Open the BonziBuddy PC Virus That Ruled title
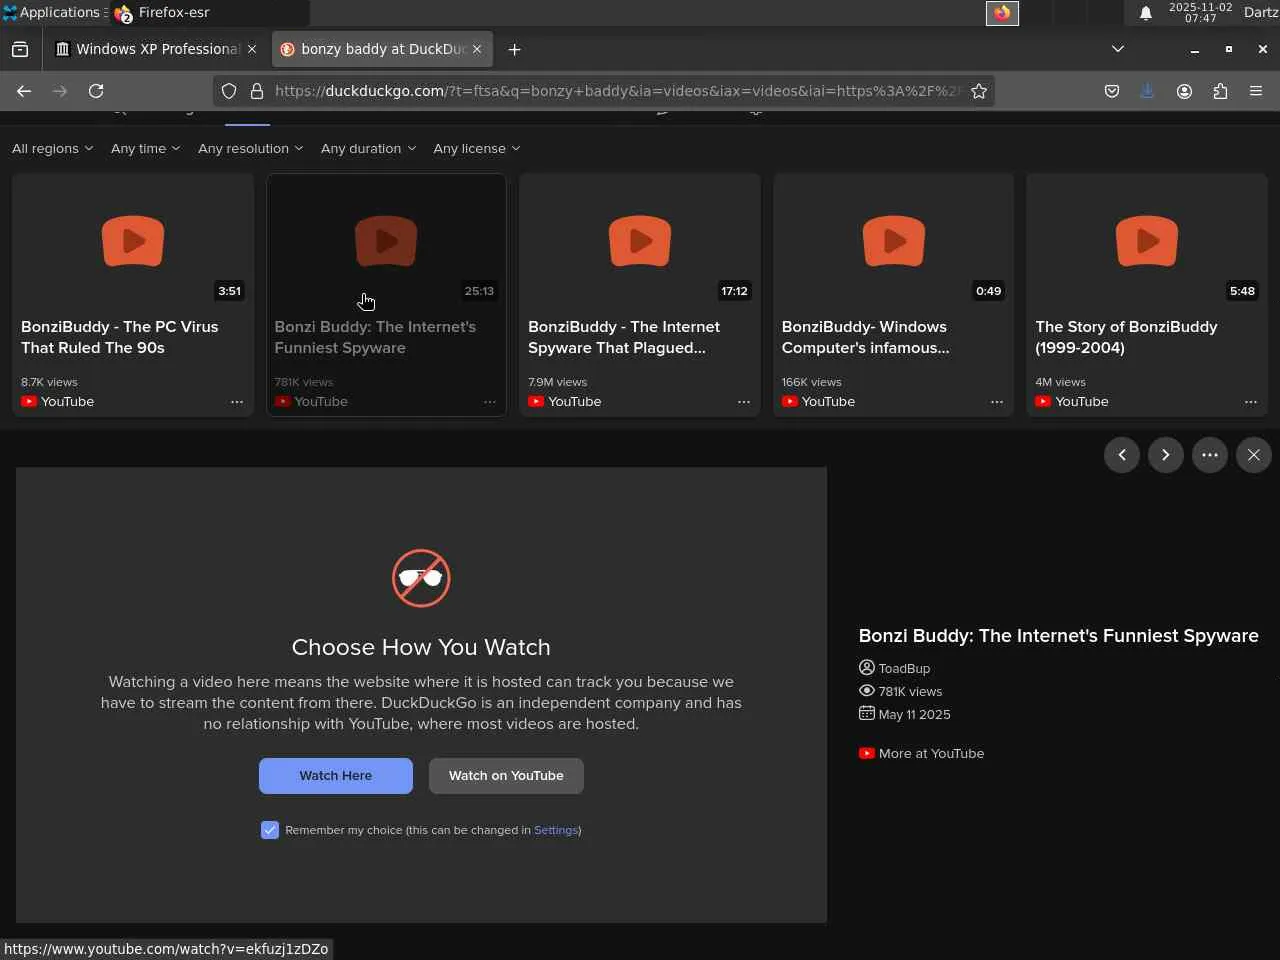Screen dimensions: 1280x960 120,337
